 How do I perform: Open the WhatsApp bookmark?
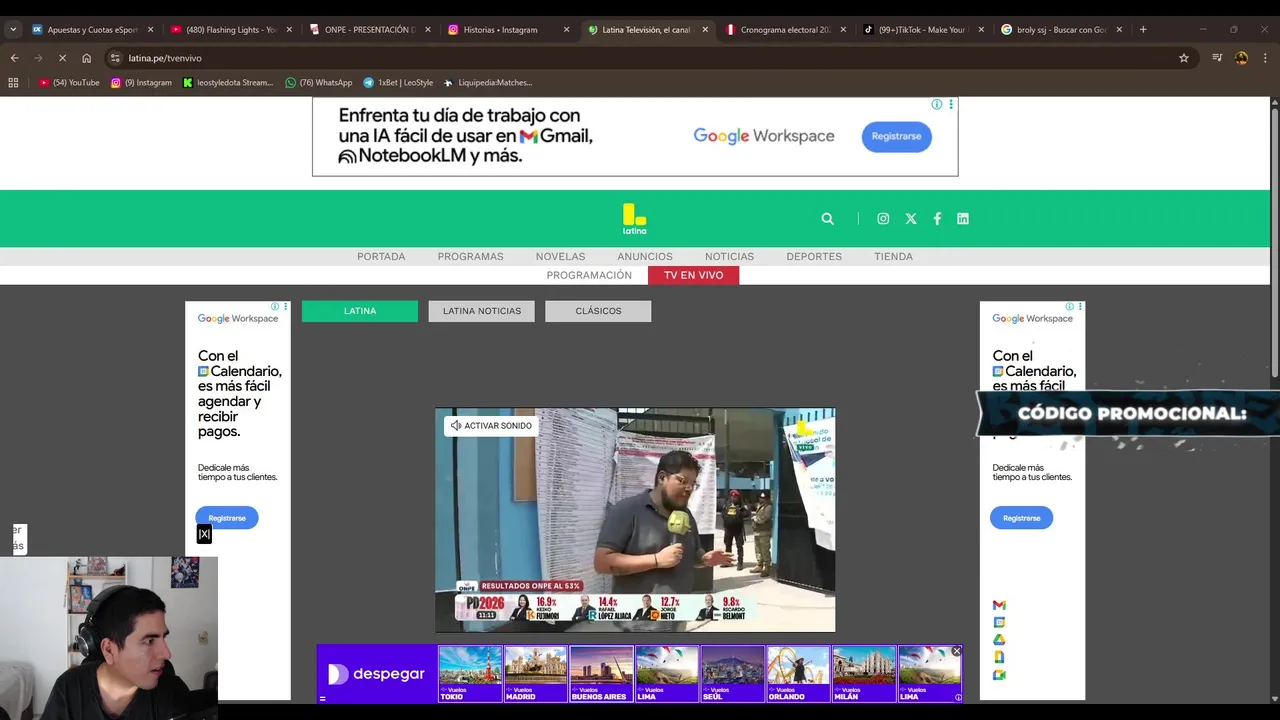(319, 82)
